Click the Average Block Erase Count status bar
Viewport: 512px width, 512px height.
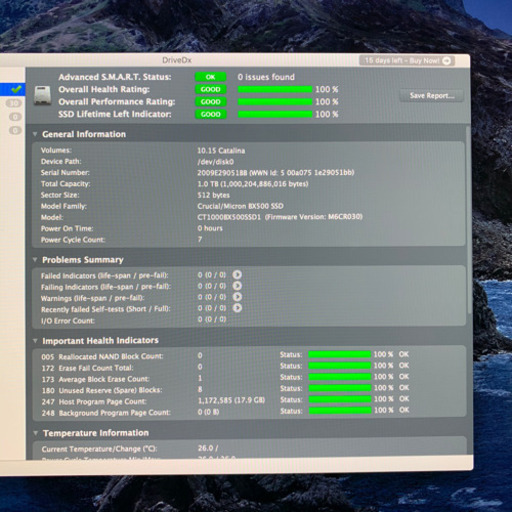339,377
